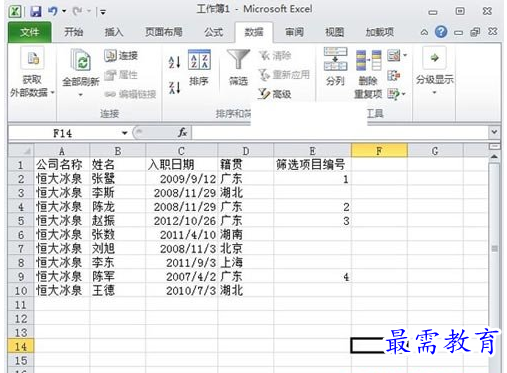Image resolution: width=507 pixels, height=373 pixels.
Task: Expand 获取外部数据 dropdown arrow
Action: pyautogui.click(x=53, y=93)
